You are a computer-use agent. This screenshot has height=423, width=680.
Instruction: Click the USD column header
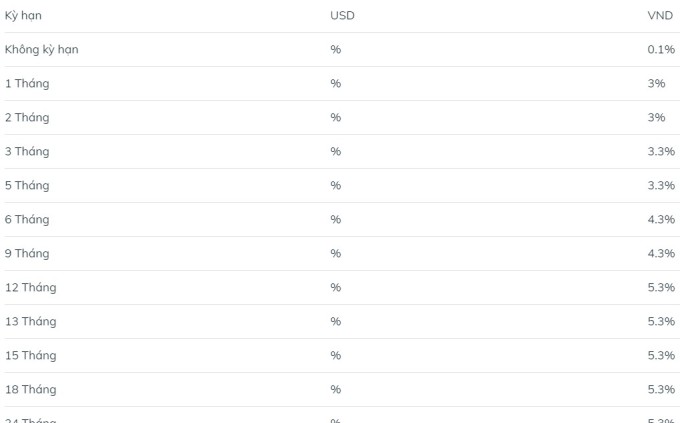click(x=342, y=16)
